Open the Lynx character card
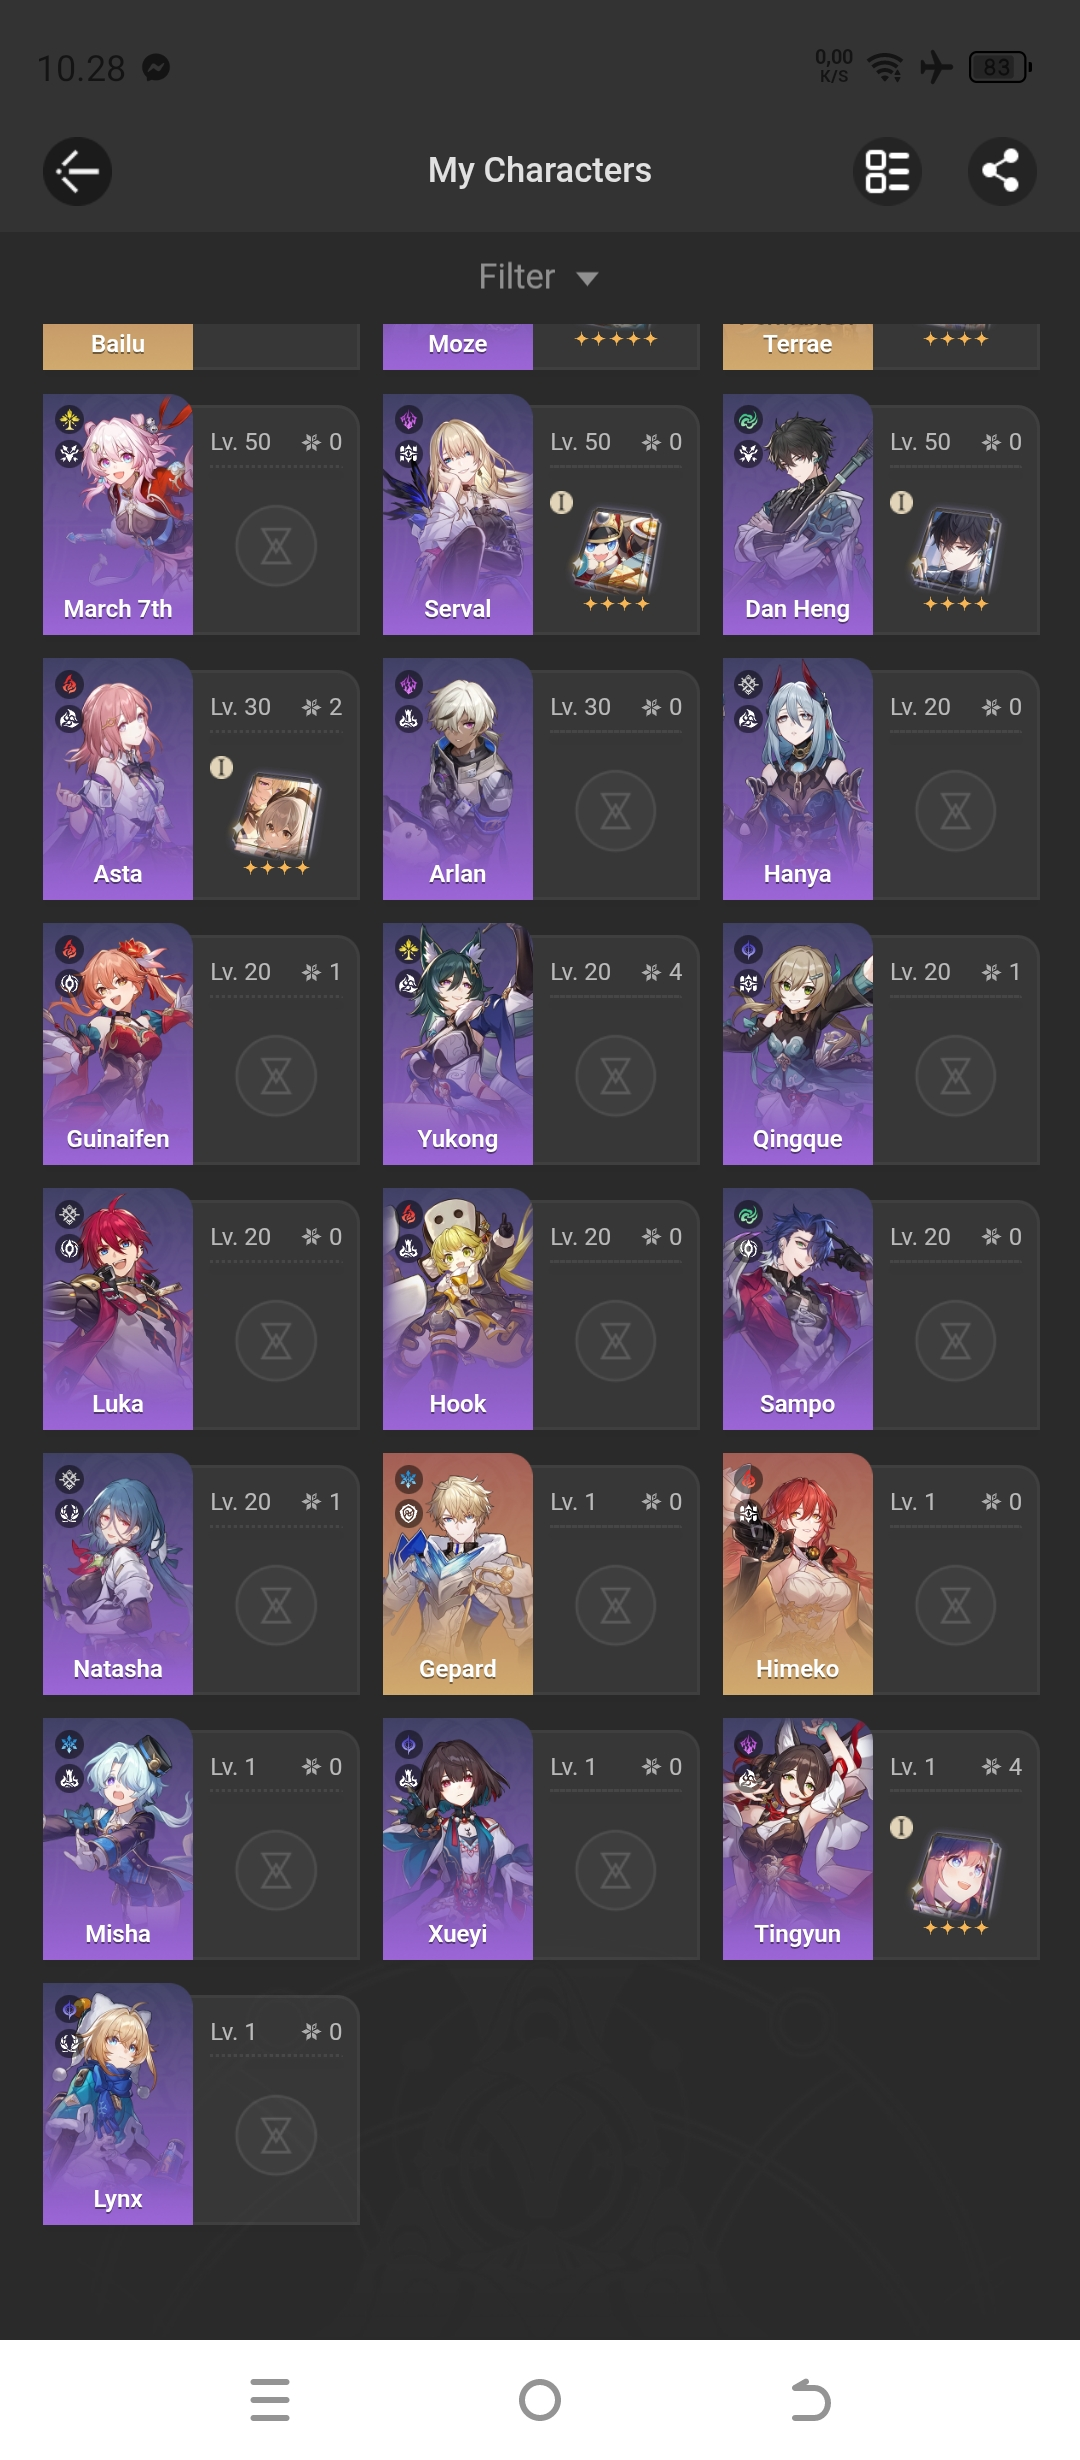Viewport: 1080px width, 2460px height. [200, 2104]
